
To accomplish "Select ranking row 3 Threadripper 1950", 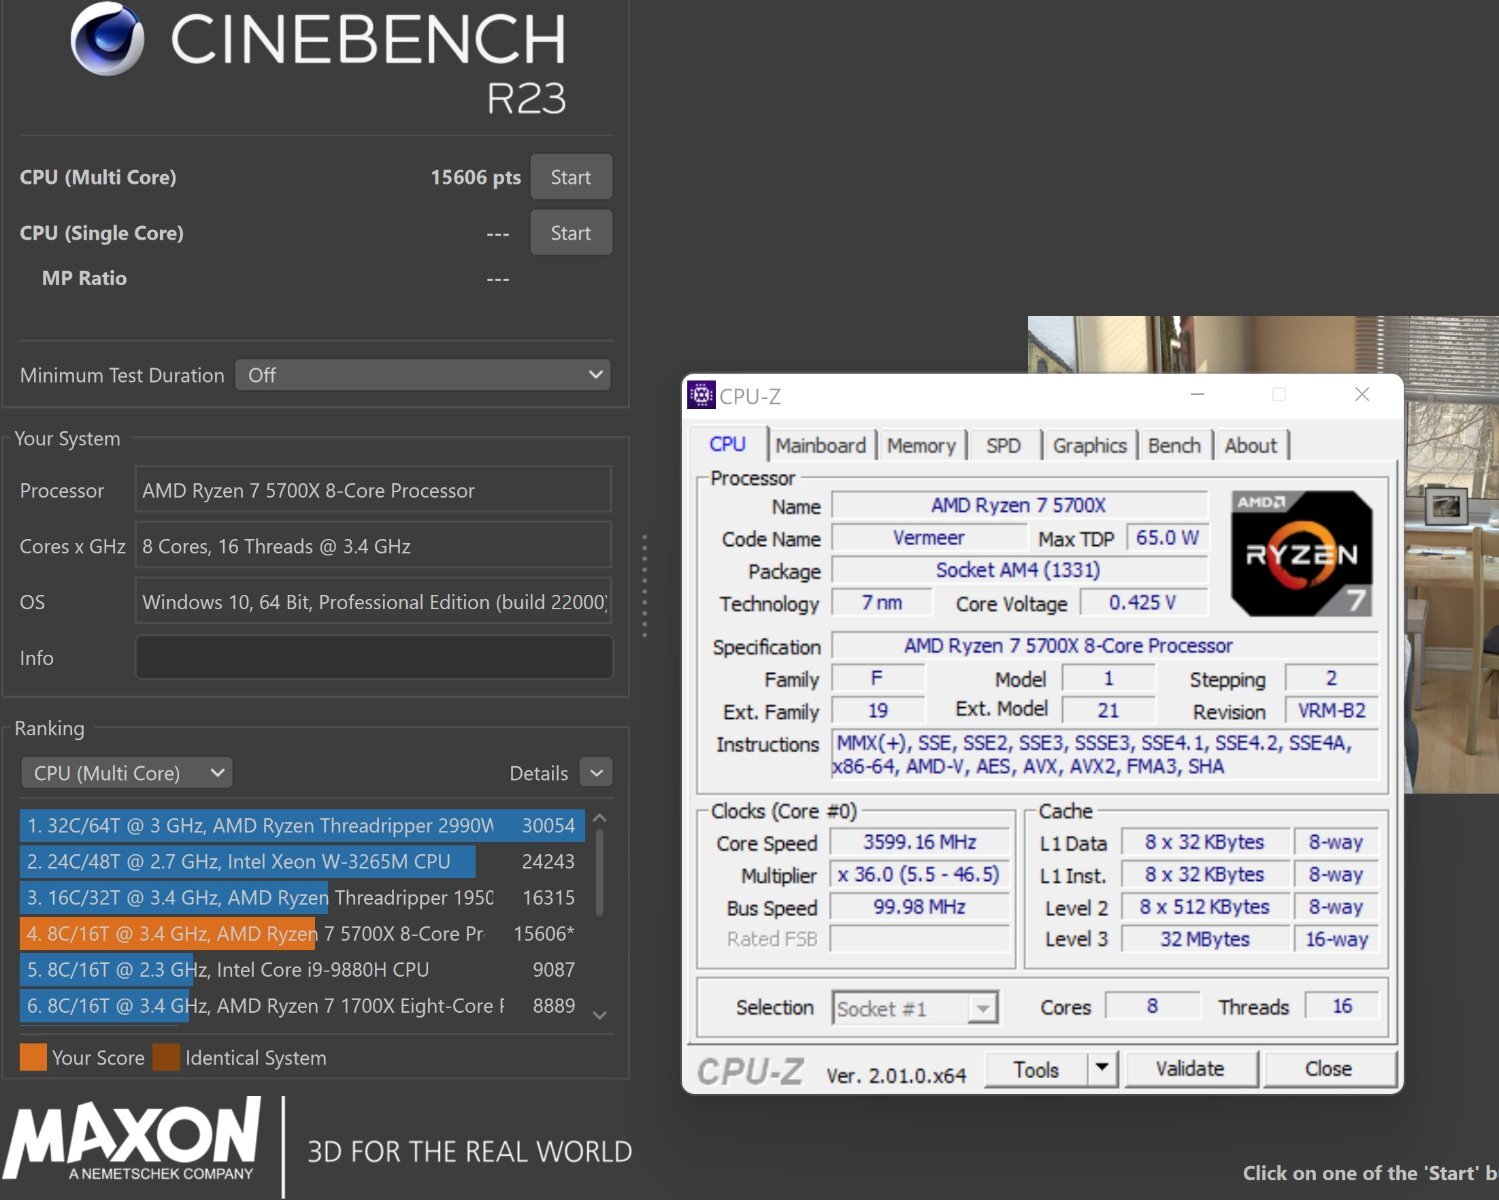I will pyautogui.click(x=302, y=897).
